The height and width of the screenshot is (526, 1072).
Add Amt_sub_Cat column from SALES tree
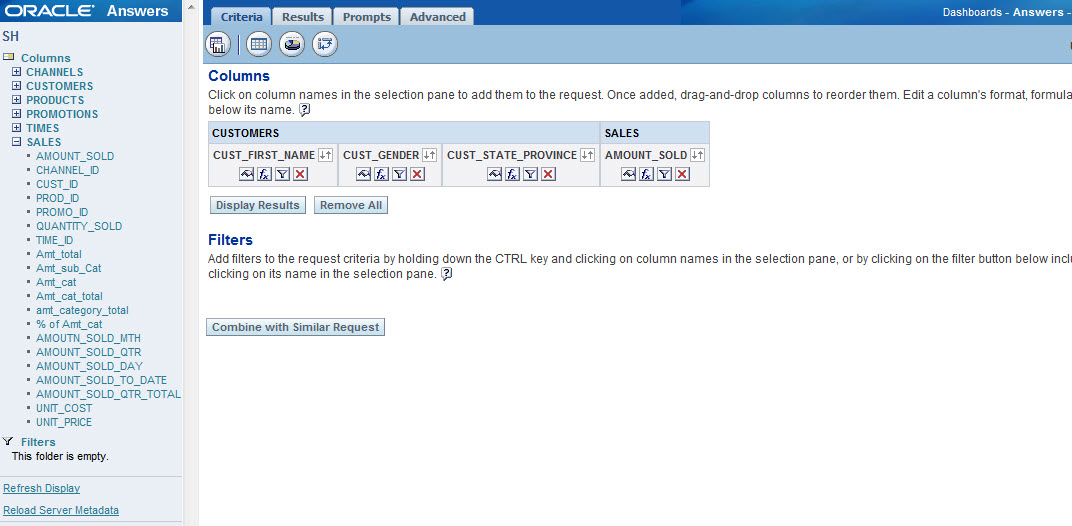68,268
